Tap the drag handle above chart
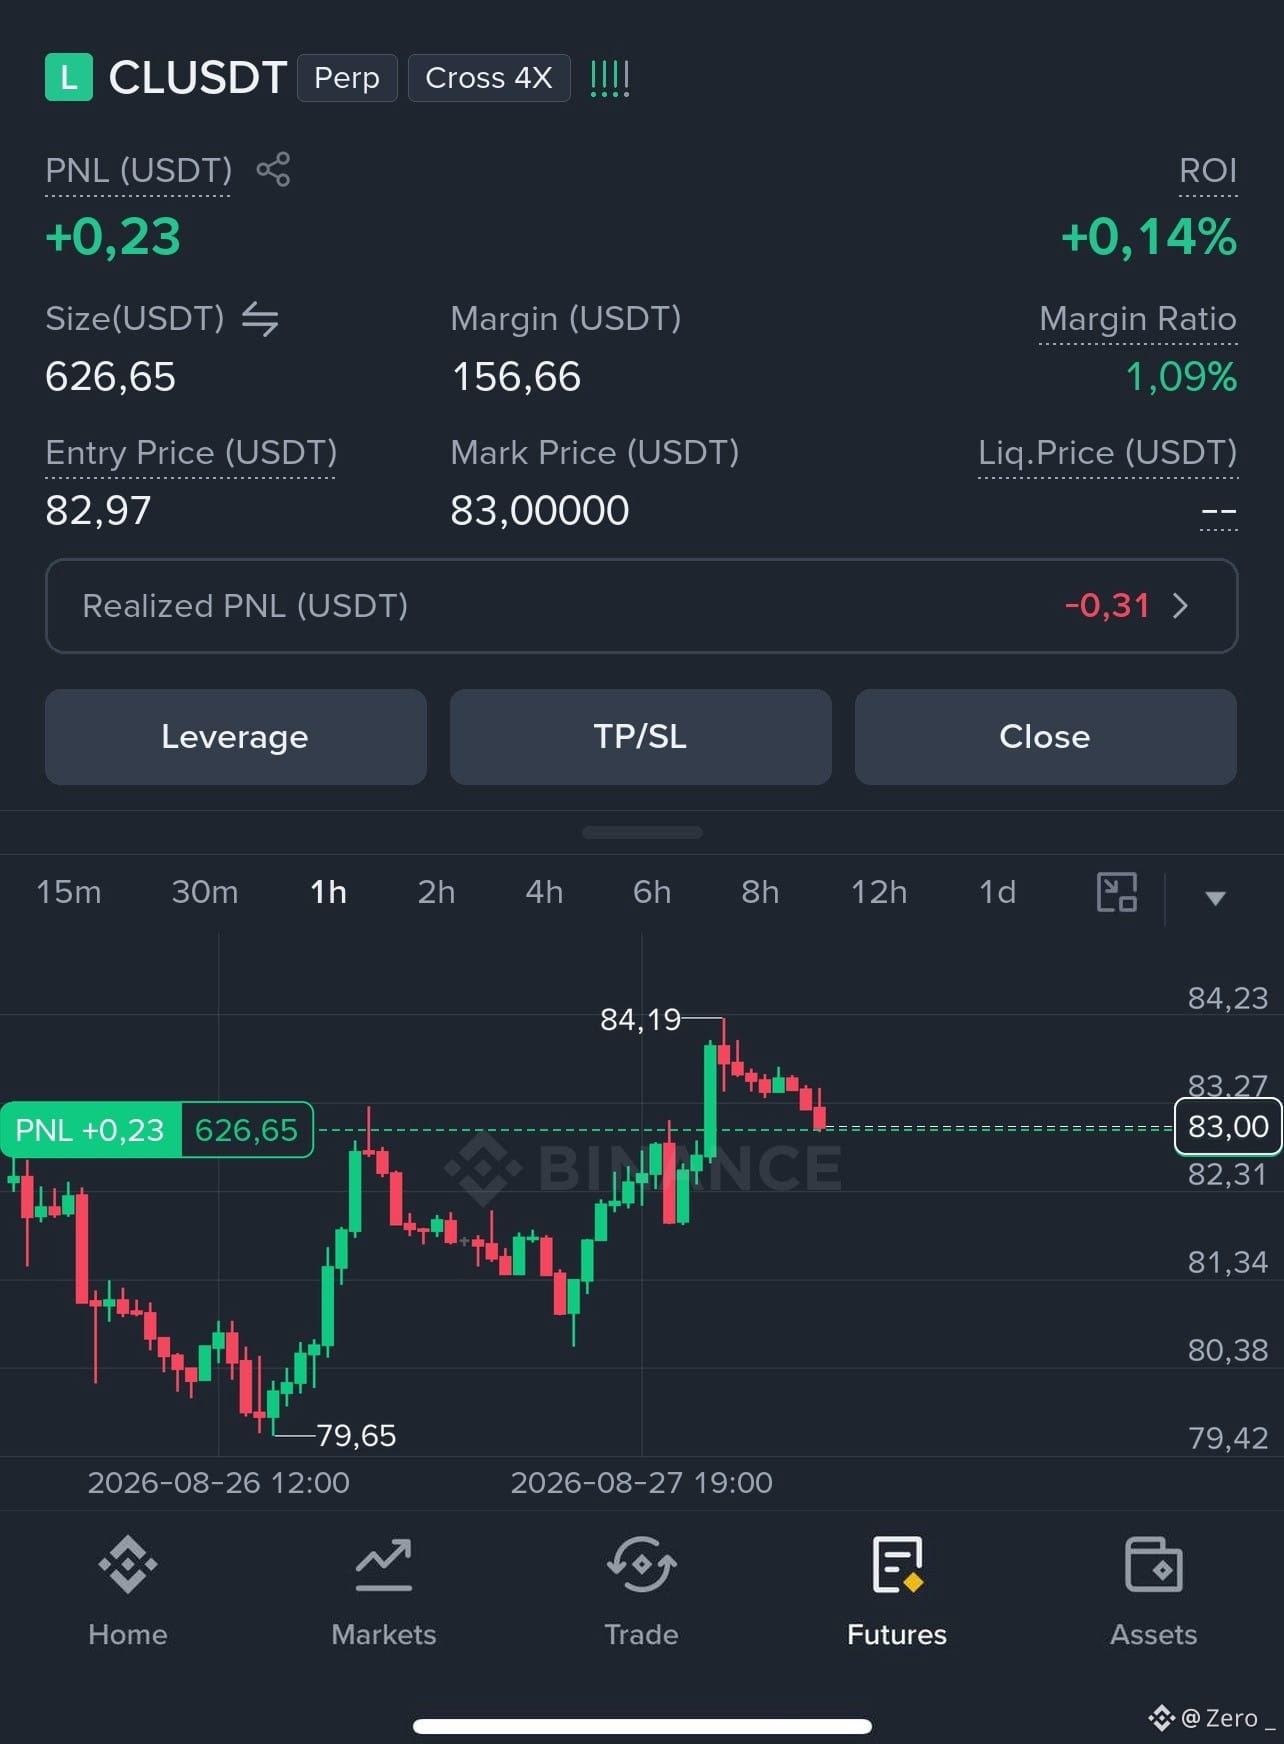1284x1744 pixels. 642,832
